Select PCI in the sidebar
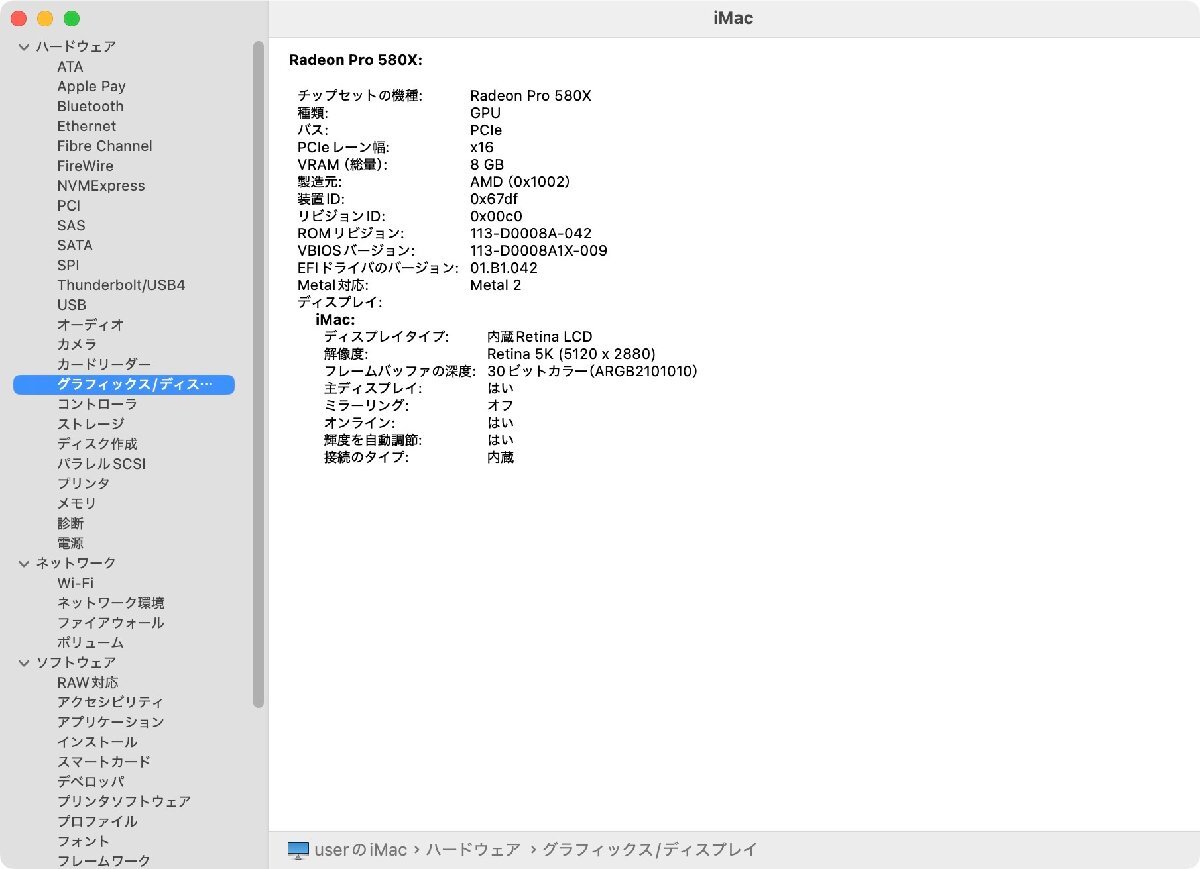 [69, 206]
